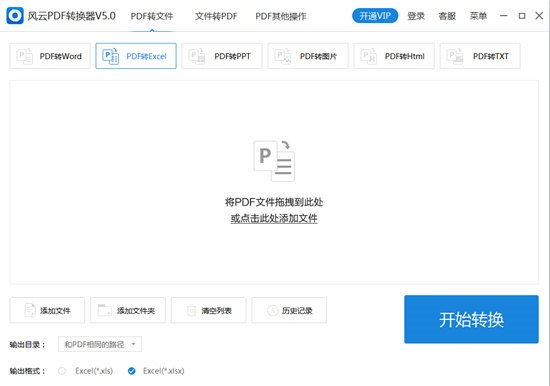Open the PDF转文件 tab

pos(152,16)
